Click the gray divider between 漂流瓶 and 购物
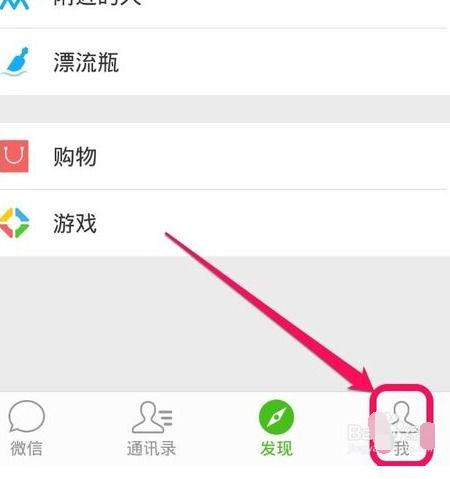Image resolution: width=450 pixels, height=479 pixels. 225,109
